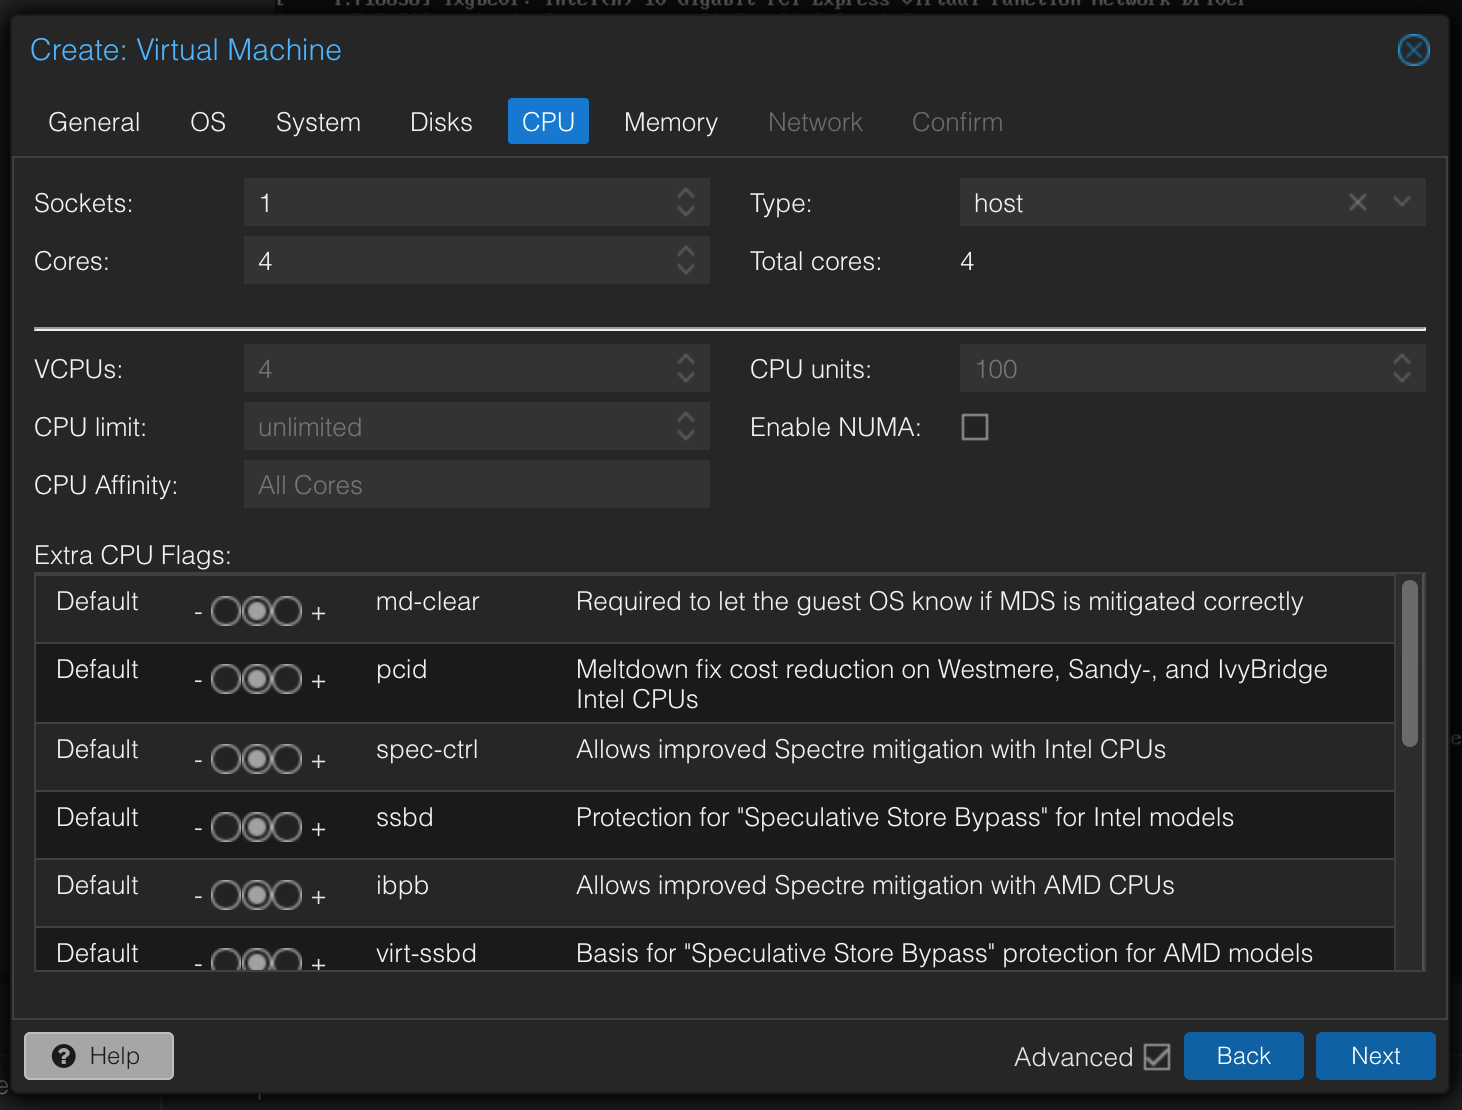Viewport: 1462px width, 1110px height.
Task: Clear the CPU Type field value
Action: tap(1357, 202)
